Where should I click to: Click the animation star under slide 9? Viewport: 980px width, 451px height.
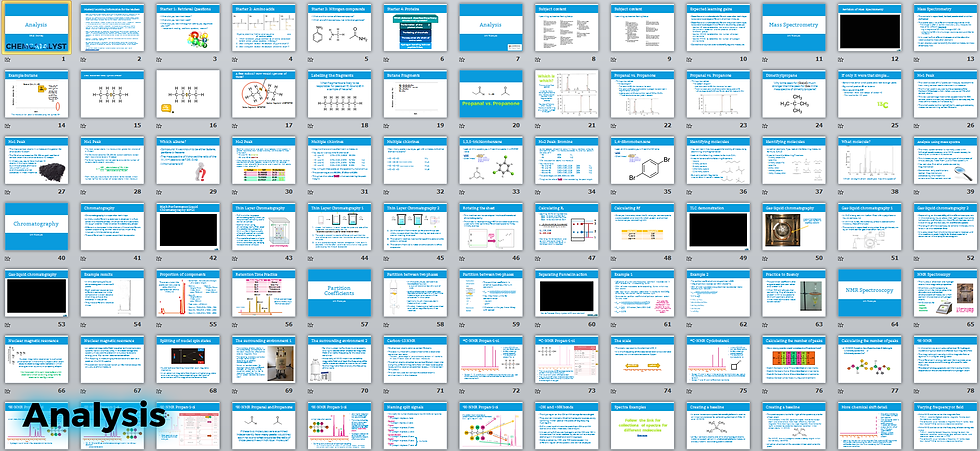click(x=614, y=59)
